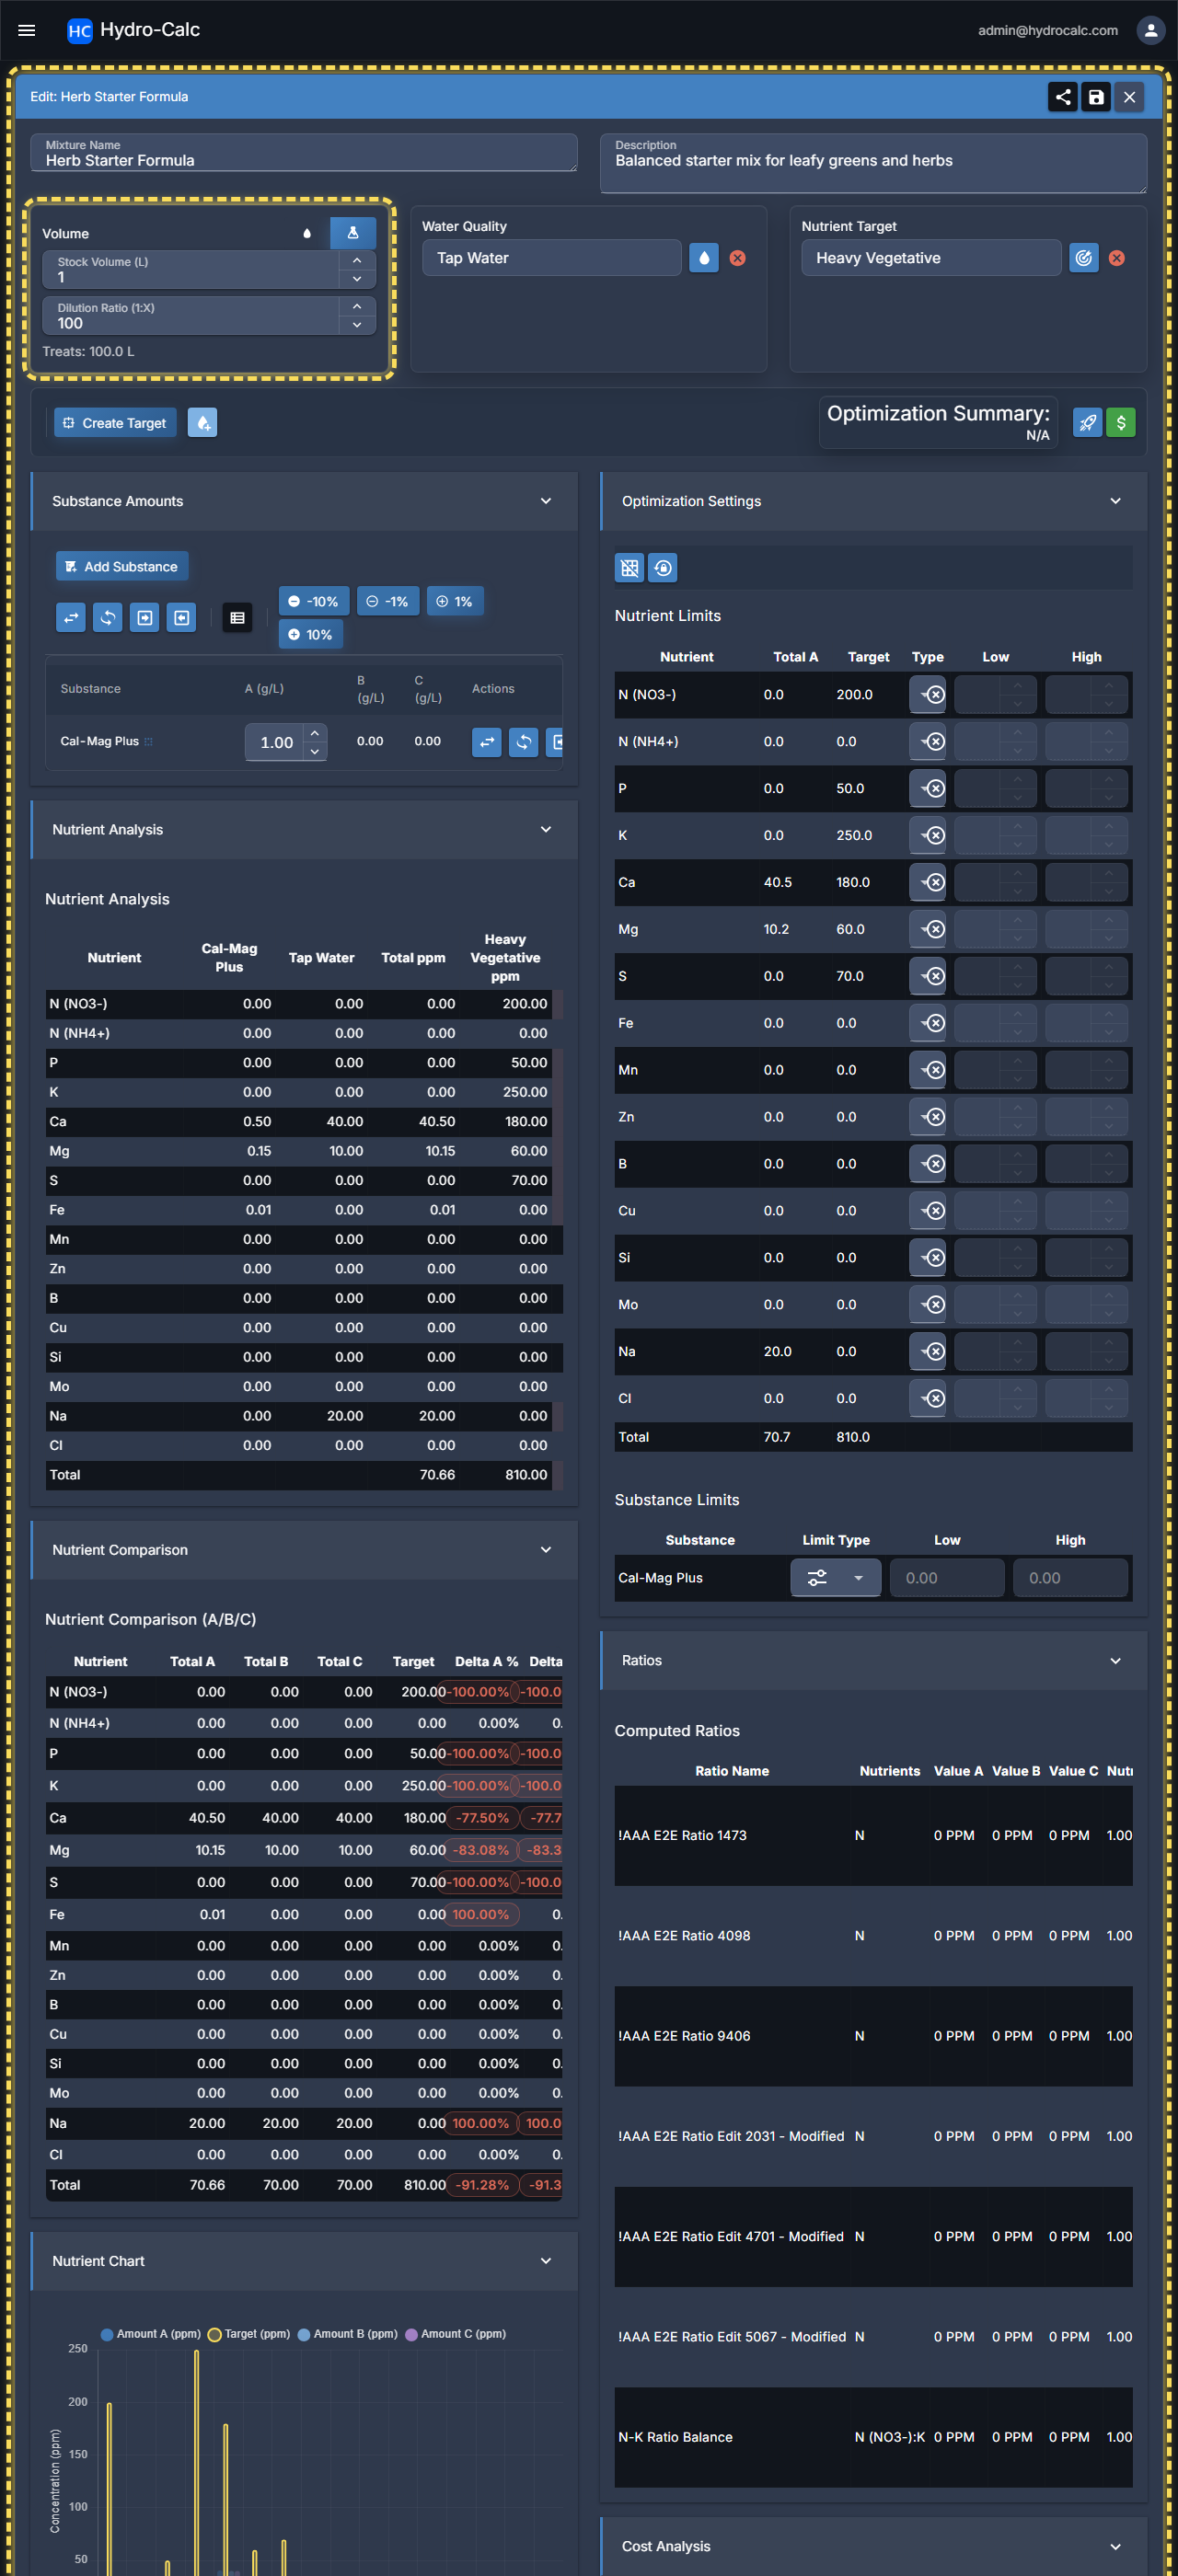Decrease amounts by -10%
The width and height of the screenshot is (1178, 2576).
(314, 601)
